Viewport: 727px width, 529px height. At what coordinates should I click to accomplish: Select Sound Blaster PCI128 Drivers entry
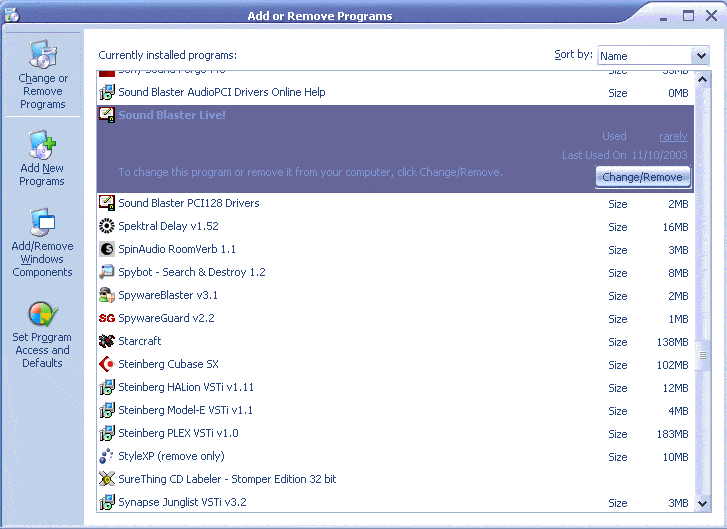pyautogui.click(x=395, y=203)
